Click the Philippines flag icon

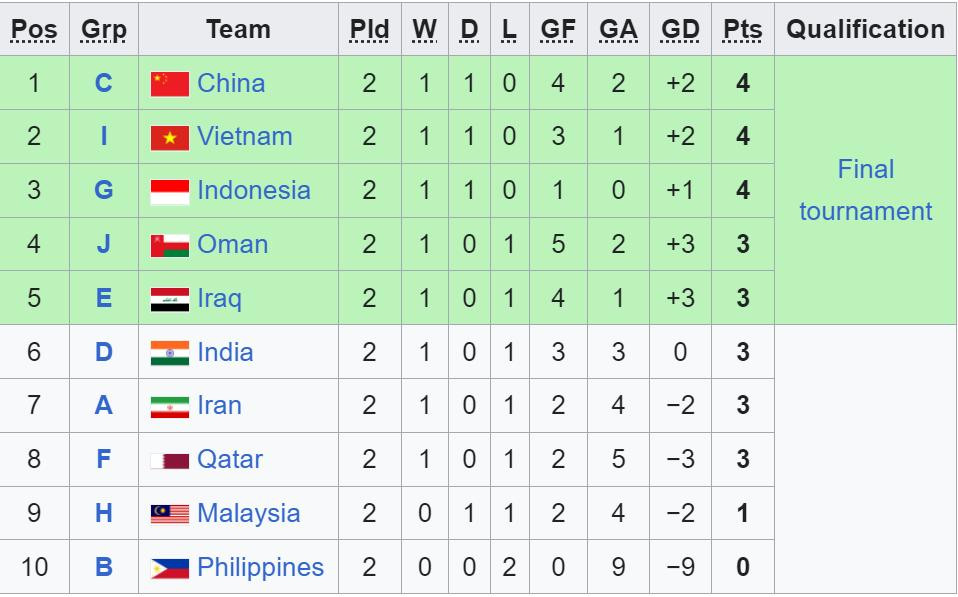[169, 569]
